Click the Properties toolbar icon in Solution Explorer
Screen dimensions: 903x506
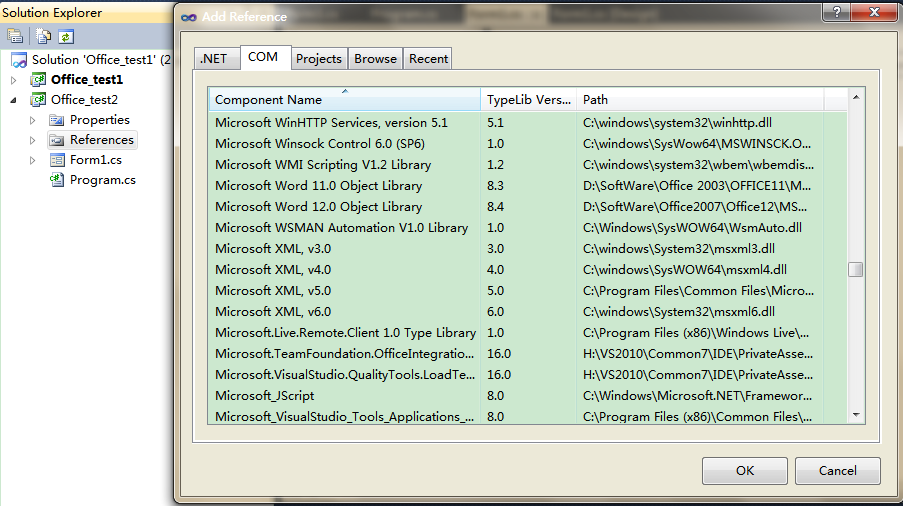[15, 36]
